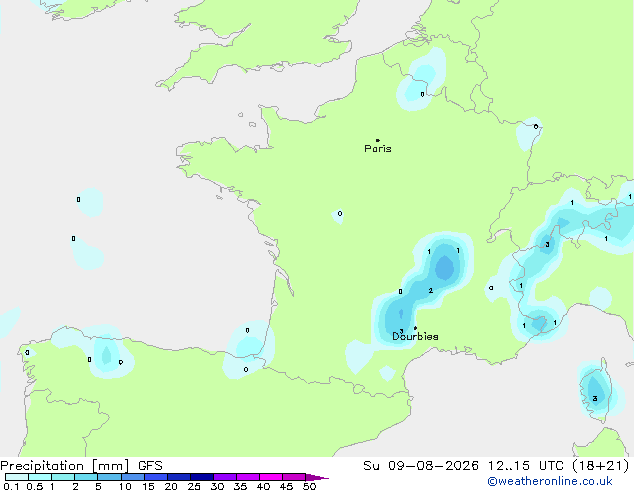Pick the purple 30–35 mm legend swatch
Screen dimensions: 634x490
(x=225, y=477)
